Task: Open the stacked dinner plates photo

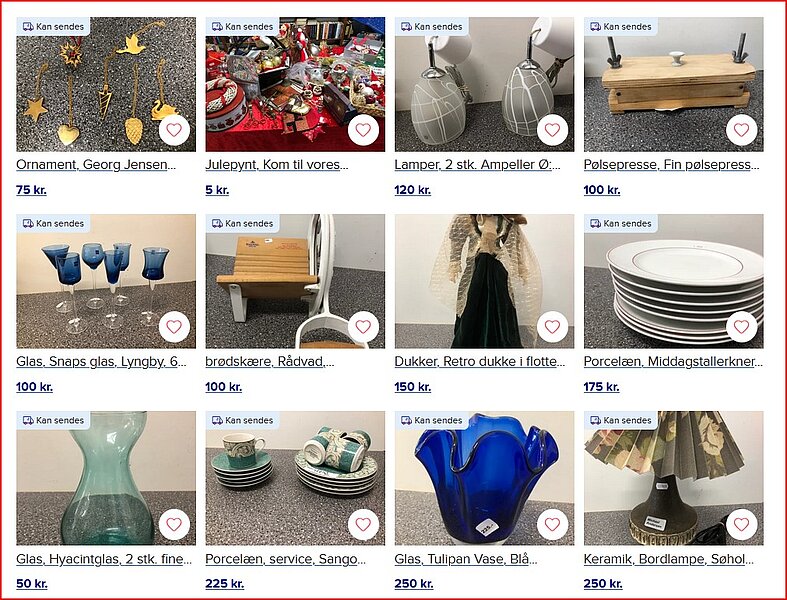Action: [x=674, y=281]
